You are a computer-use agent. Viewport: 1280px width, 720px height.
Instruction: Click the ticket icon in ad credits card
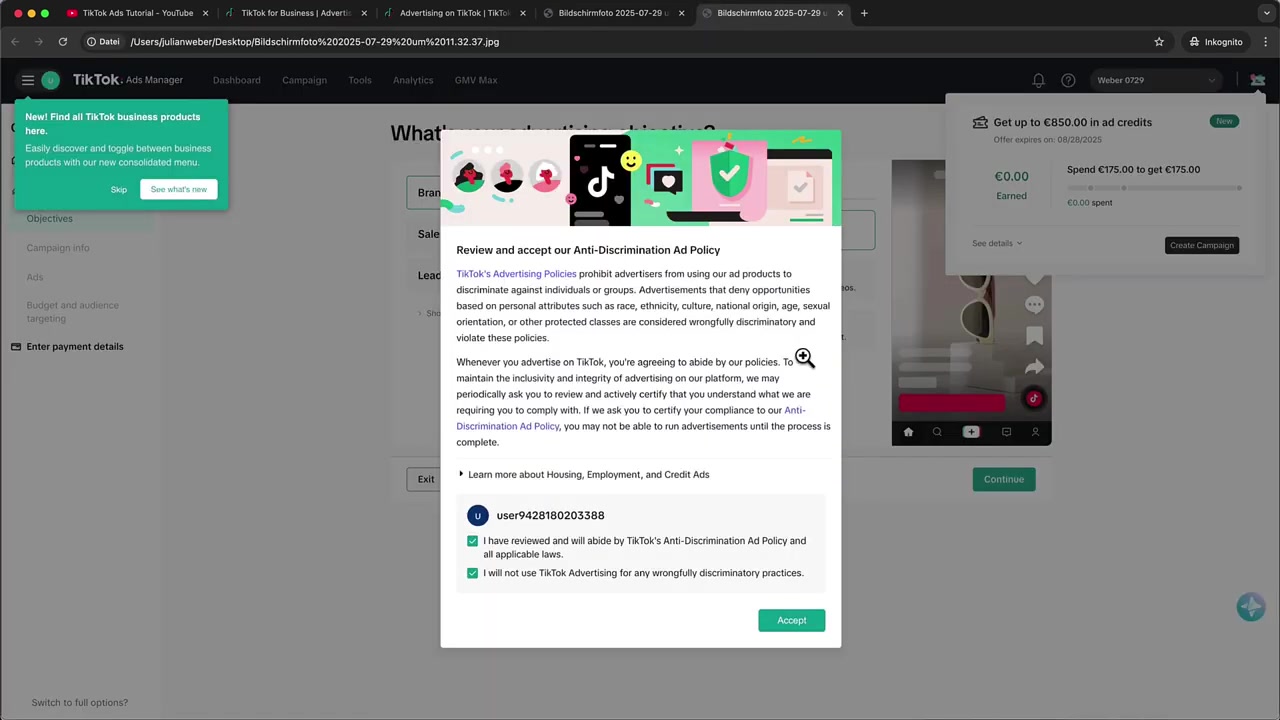(x=980, y=122)
